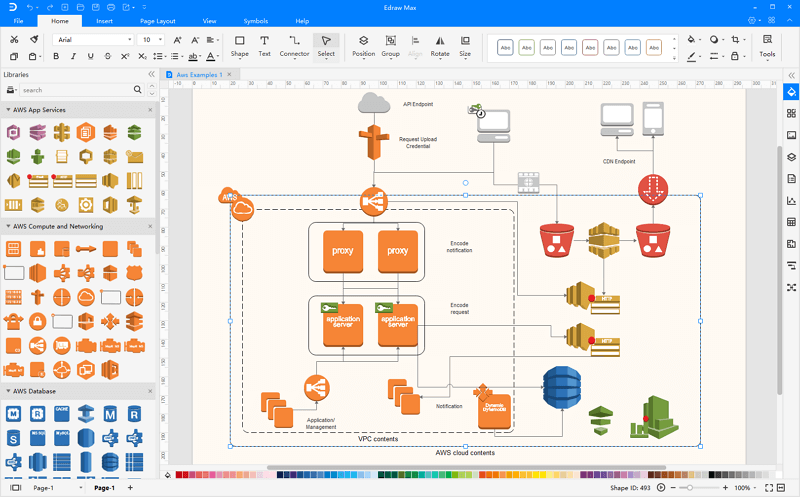Close the Aws Examples 1 tab

pyautogui.click(x=230, y=74)
